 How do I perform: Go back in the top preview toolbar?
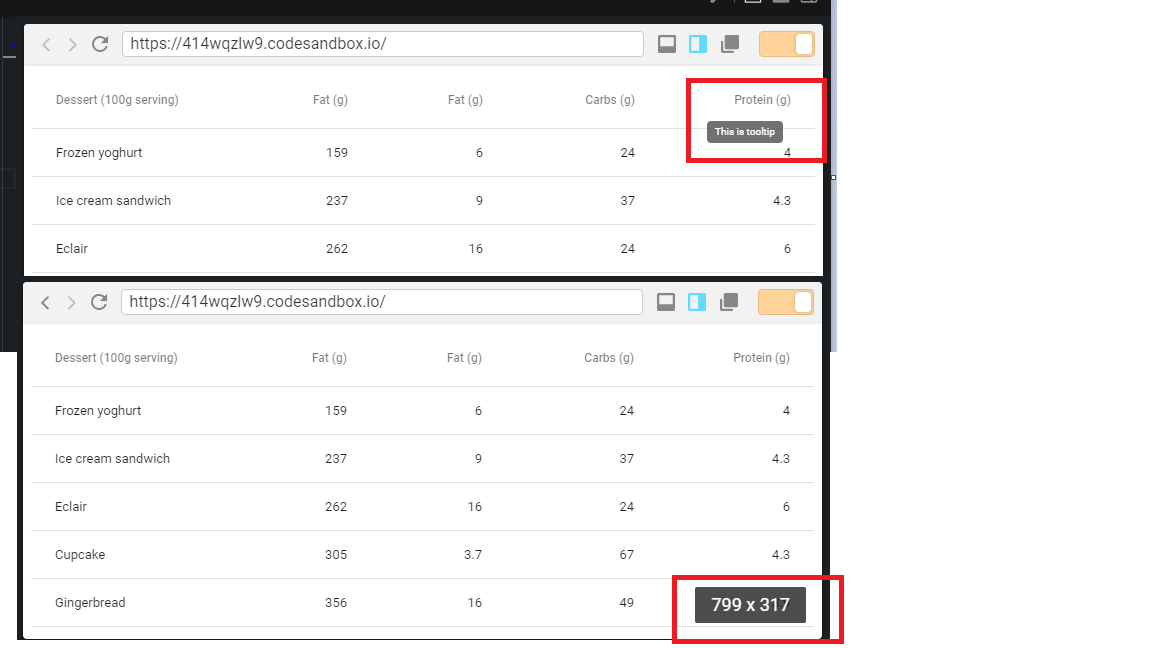46,44
